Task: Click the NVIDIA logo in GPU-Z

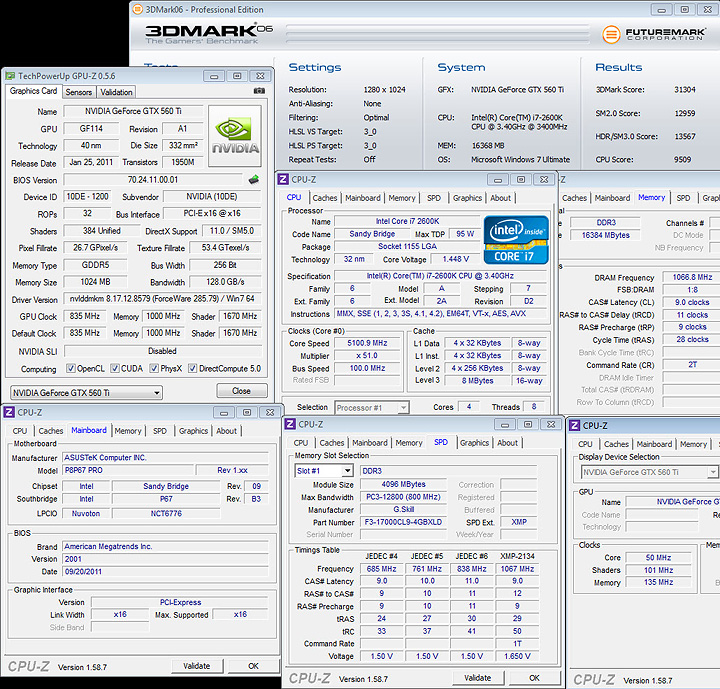Action: click(237, 138)
